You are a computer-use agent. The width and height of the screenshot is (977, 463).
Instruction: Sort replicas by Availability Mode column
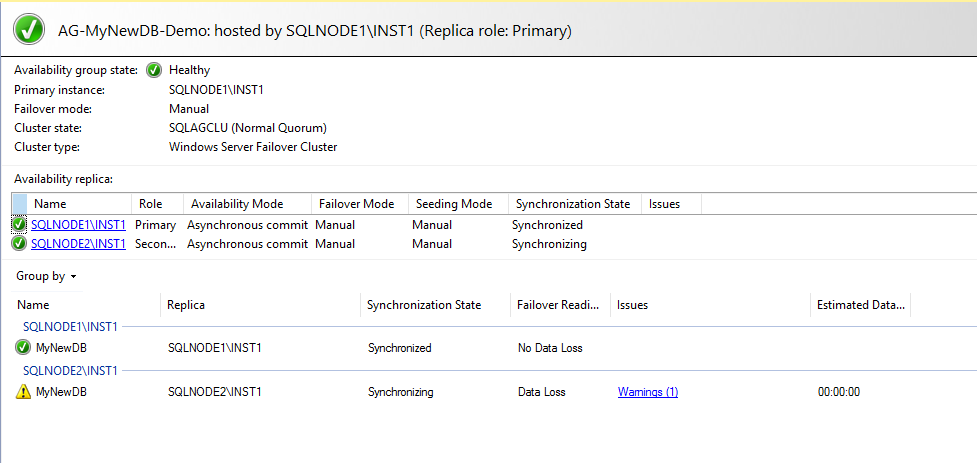pos(237,204)
